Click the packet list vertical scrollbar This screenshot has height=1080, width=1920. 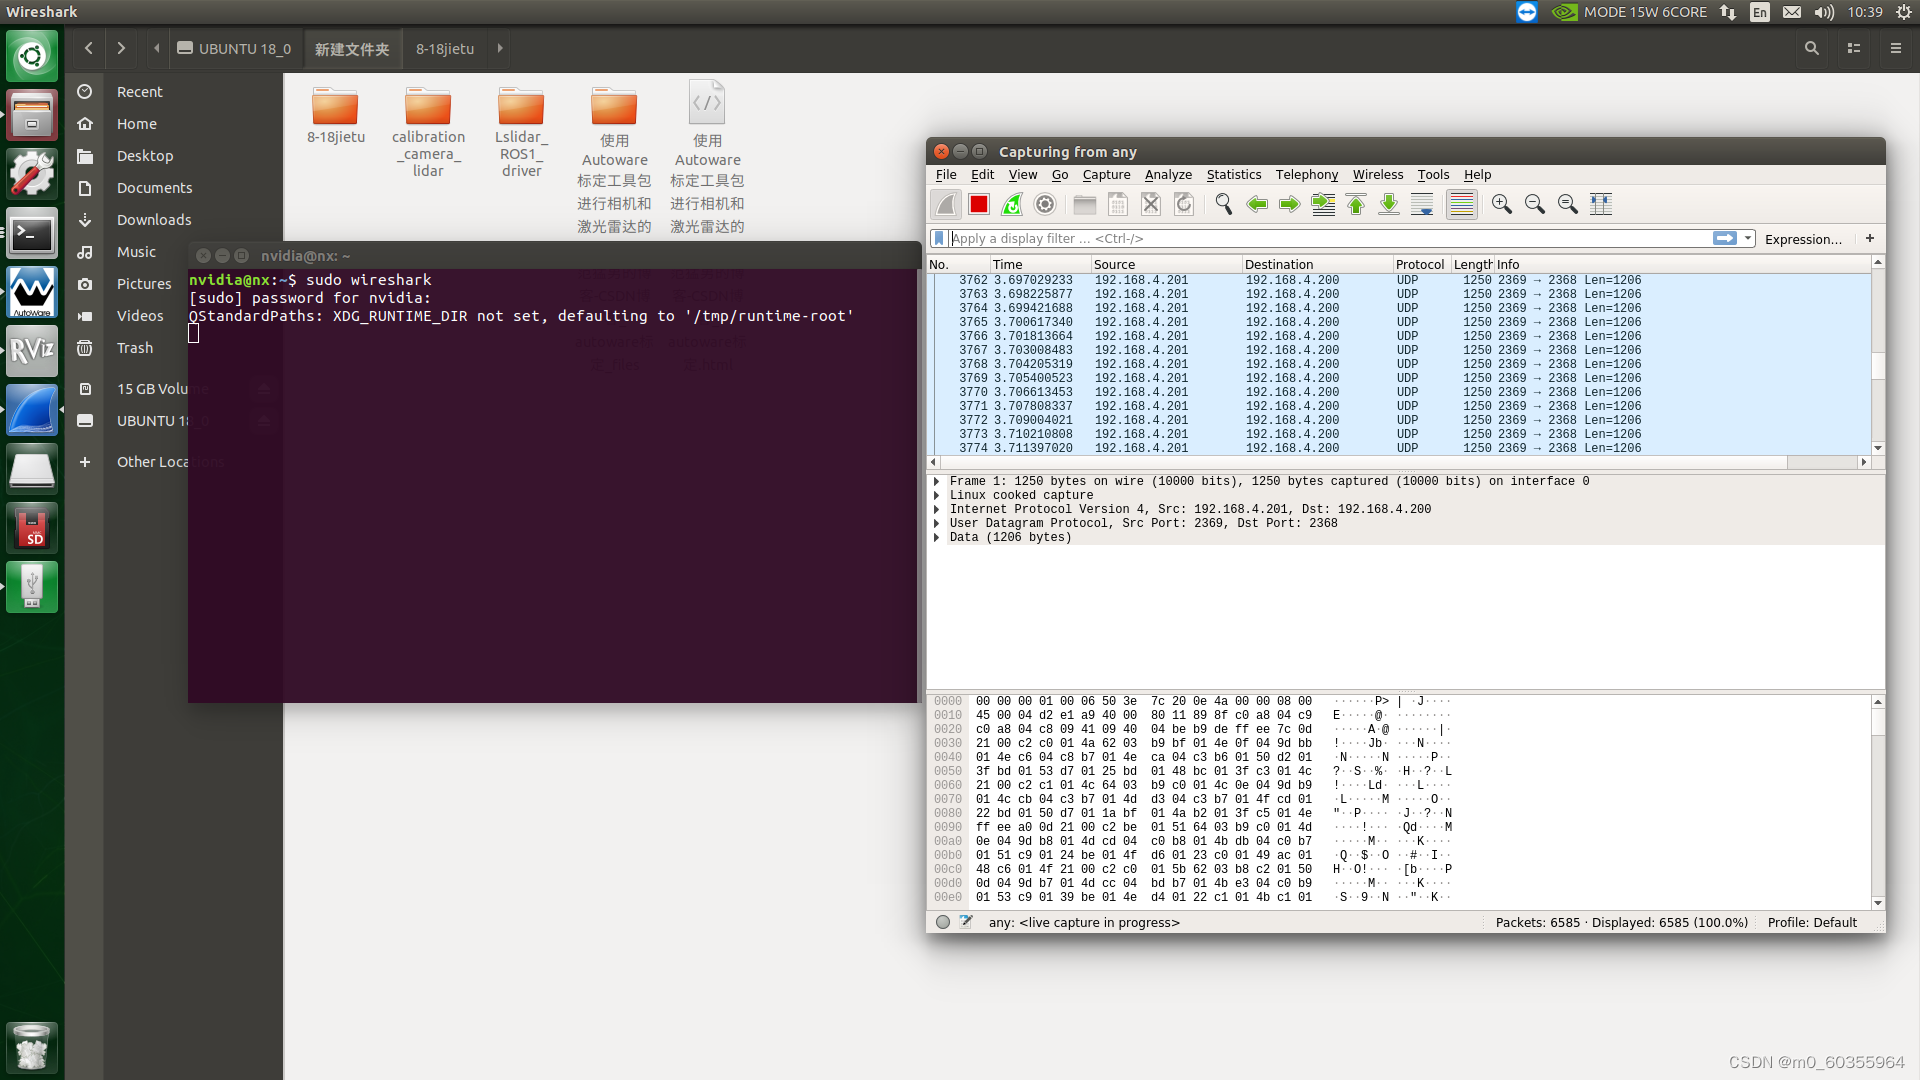1877,365
